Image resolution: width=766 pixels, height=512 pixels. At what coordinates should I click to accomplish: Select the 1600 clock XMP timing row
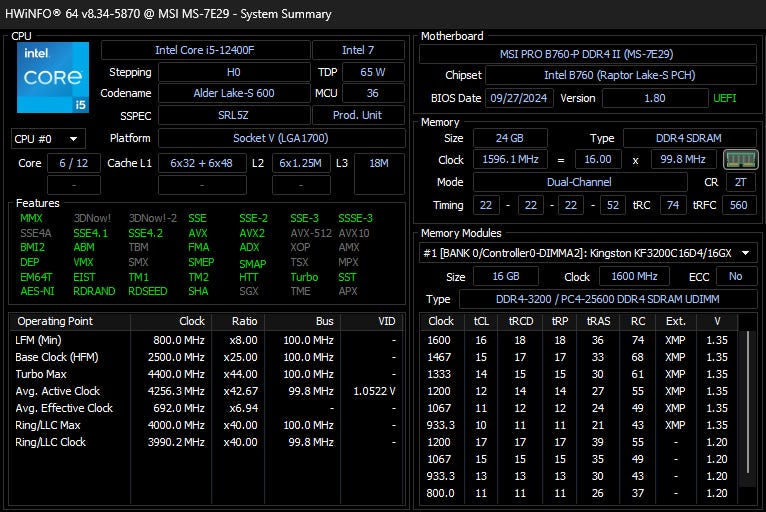tap(579, 340)
